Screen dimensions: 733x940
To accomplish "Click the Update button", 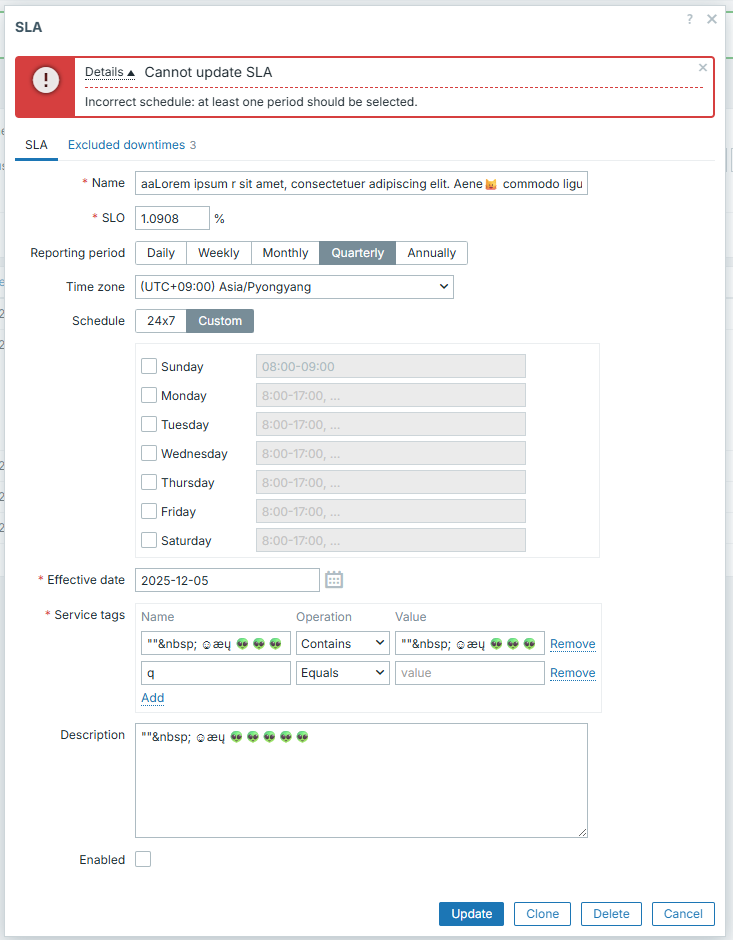I will [471, 914].
